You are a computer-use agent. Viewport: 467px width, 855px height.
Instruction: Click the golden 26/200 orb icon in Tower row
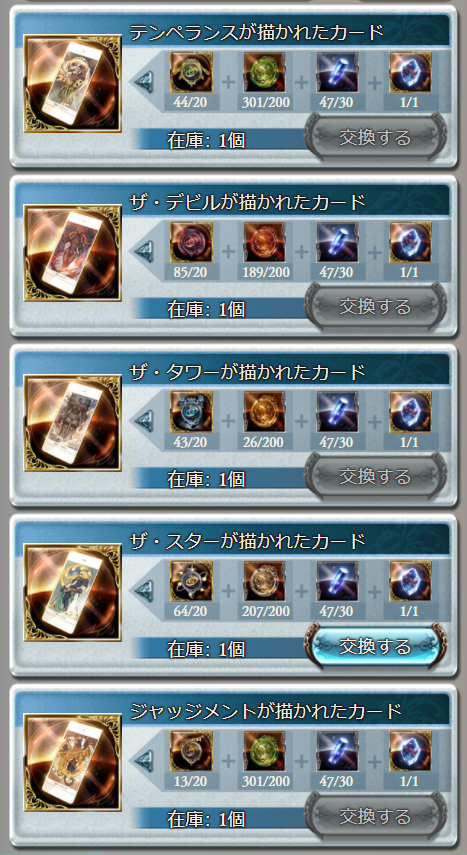click(264, 412)
